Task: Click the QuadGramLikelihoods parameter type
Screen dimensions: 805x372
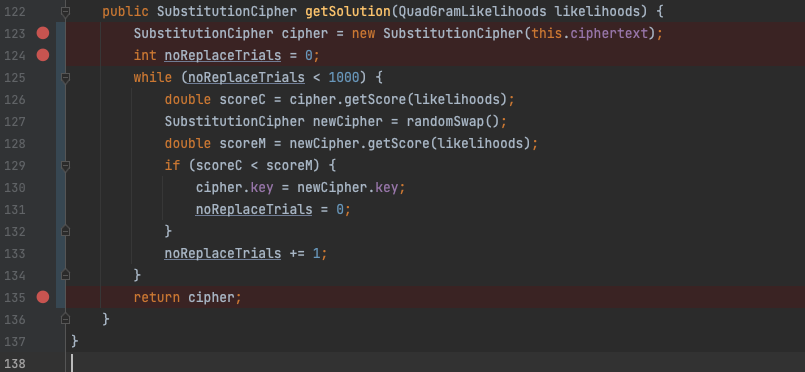Action: pyautogui.click(x=471, y=11)
